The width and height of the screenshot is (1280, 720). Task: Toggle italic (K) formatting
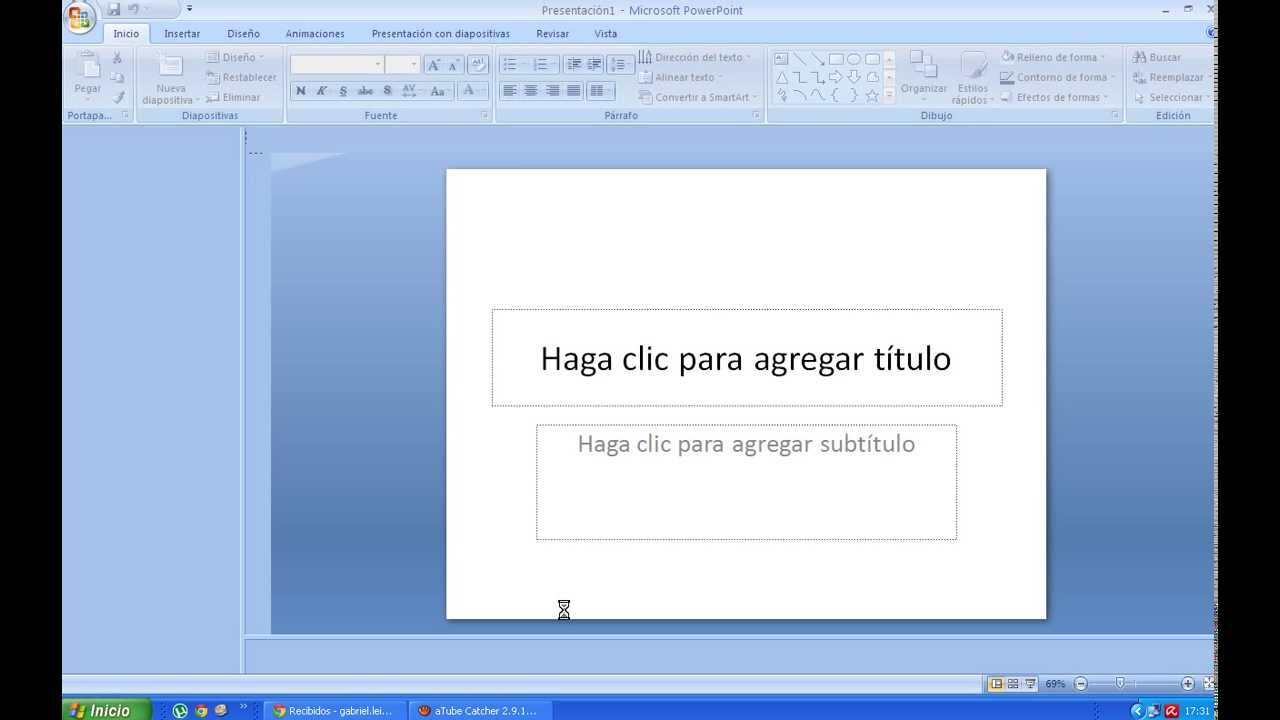pos(322,91)
